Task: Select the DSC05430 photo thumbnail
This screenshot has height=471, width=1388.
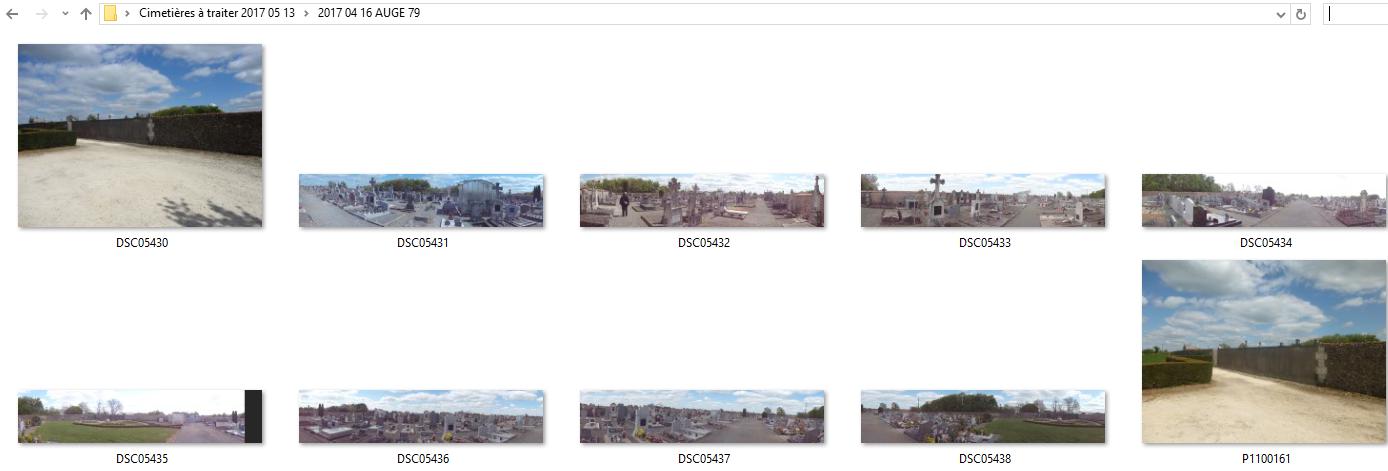Action: 140,136
